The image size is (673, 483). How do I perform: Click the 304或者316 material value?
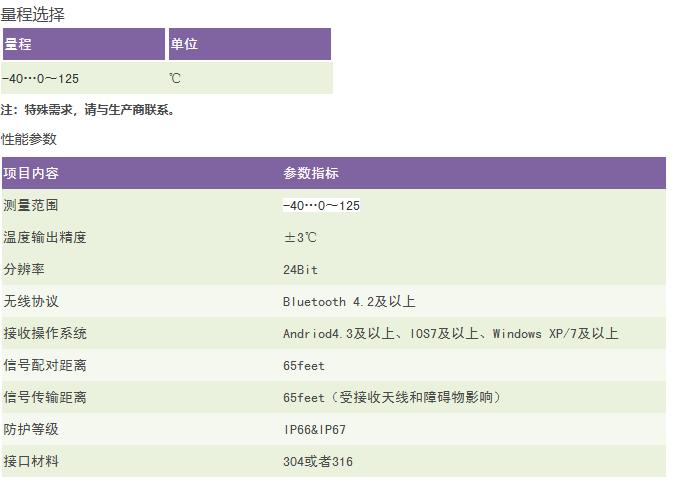318,461
